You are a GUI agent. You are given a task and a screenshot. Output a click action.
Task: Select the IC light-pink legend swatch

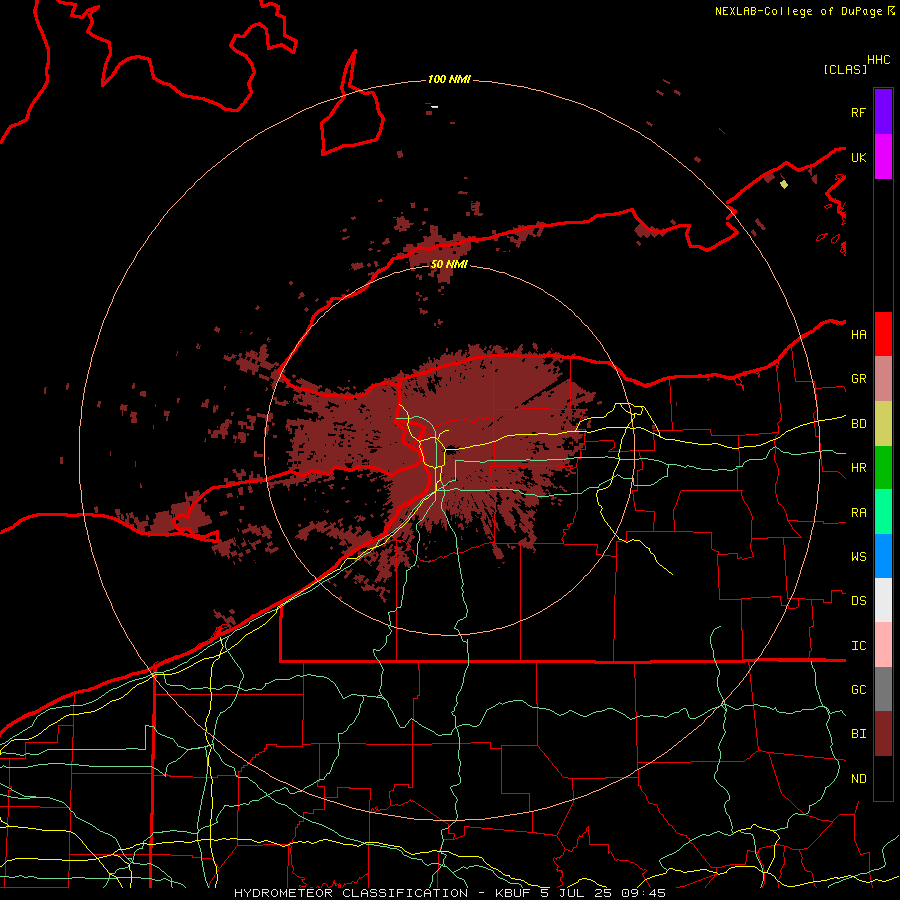click(x=883, y=645)
